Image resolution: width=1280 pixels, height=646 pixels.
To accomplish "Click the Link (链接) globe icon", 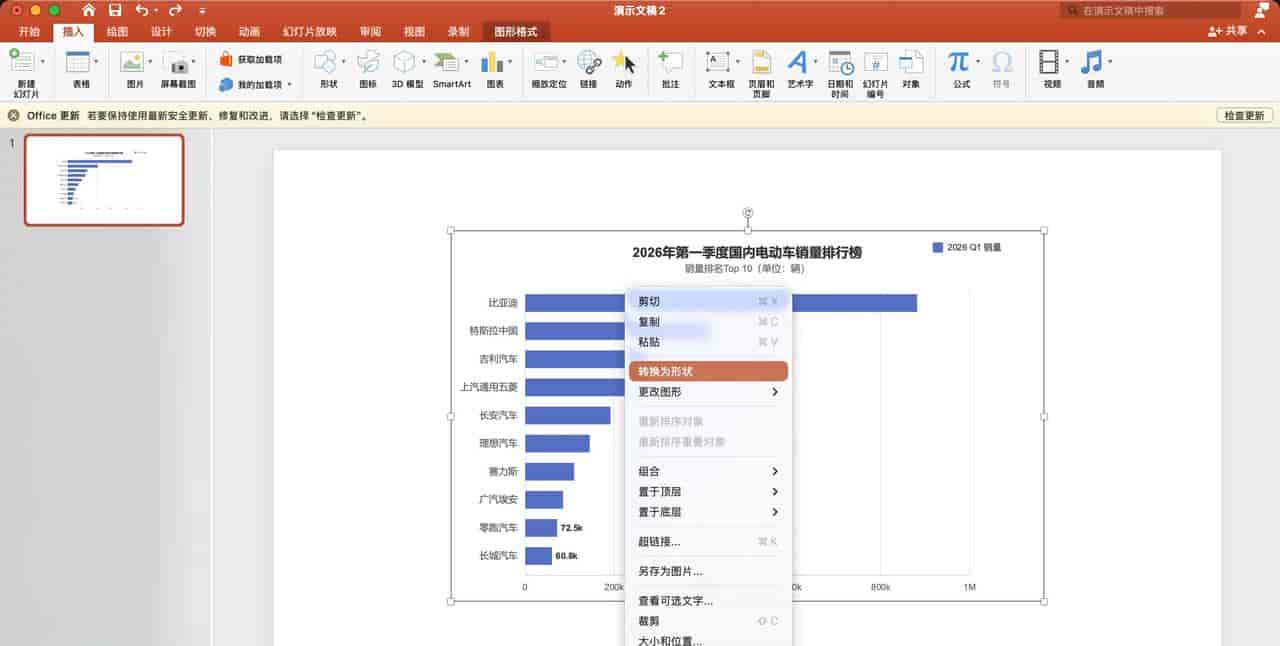I will click(589, 62).
